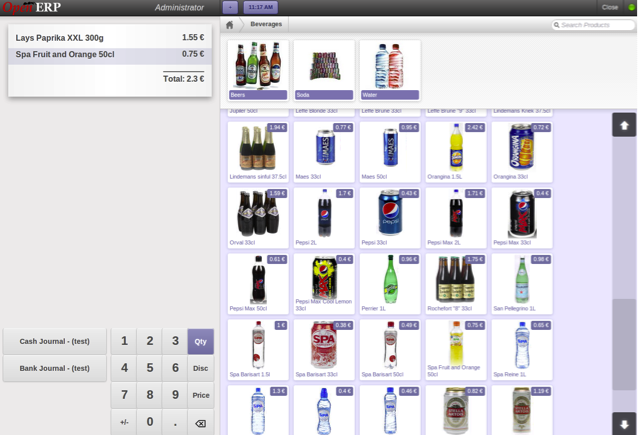Click numpad digit 6
Screen dimensions: 638x435
click(x=175, y=368)
